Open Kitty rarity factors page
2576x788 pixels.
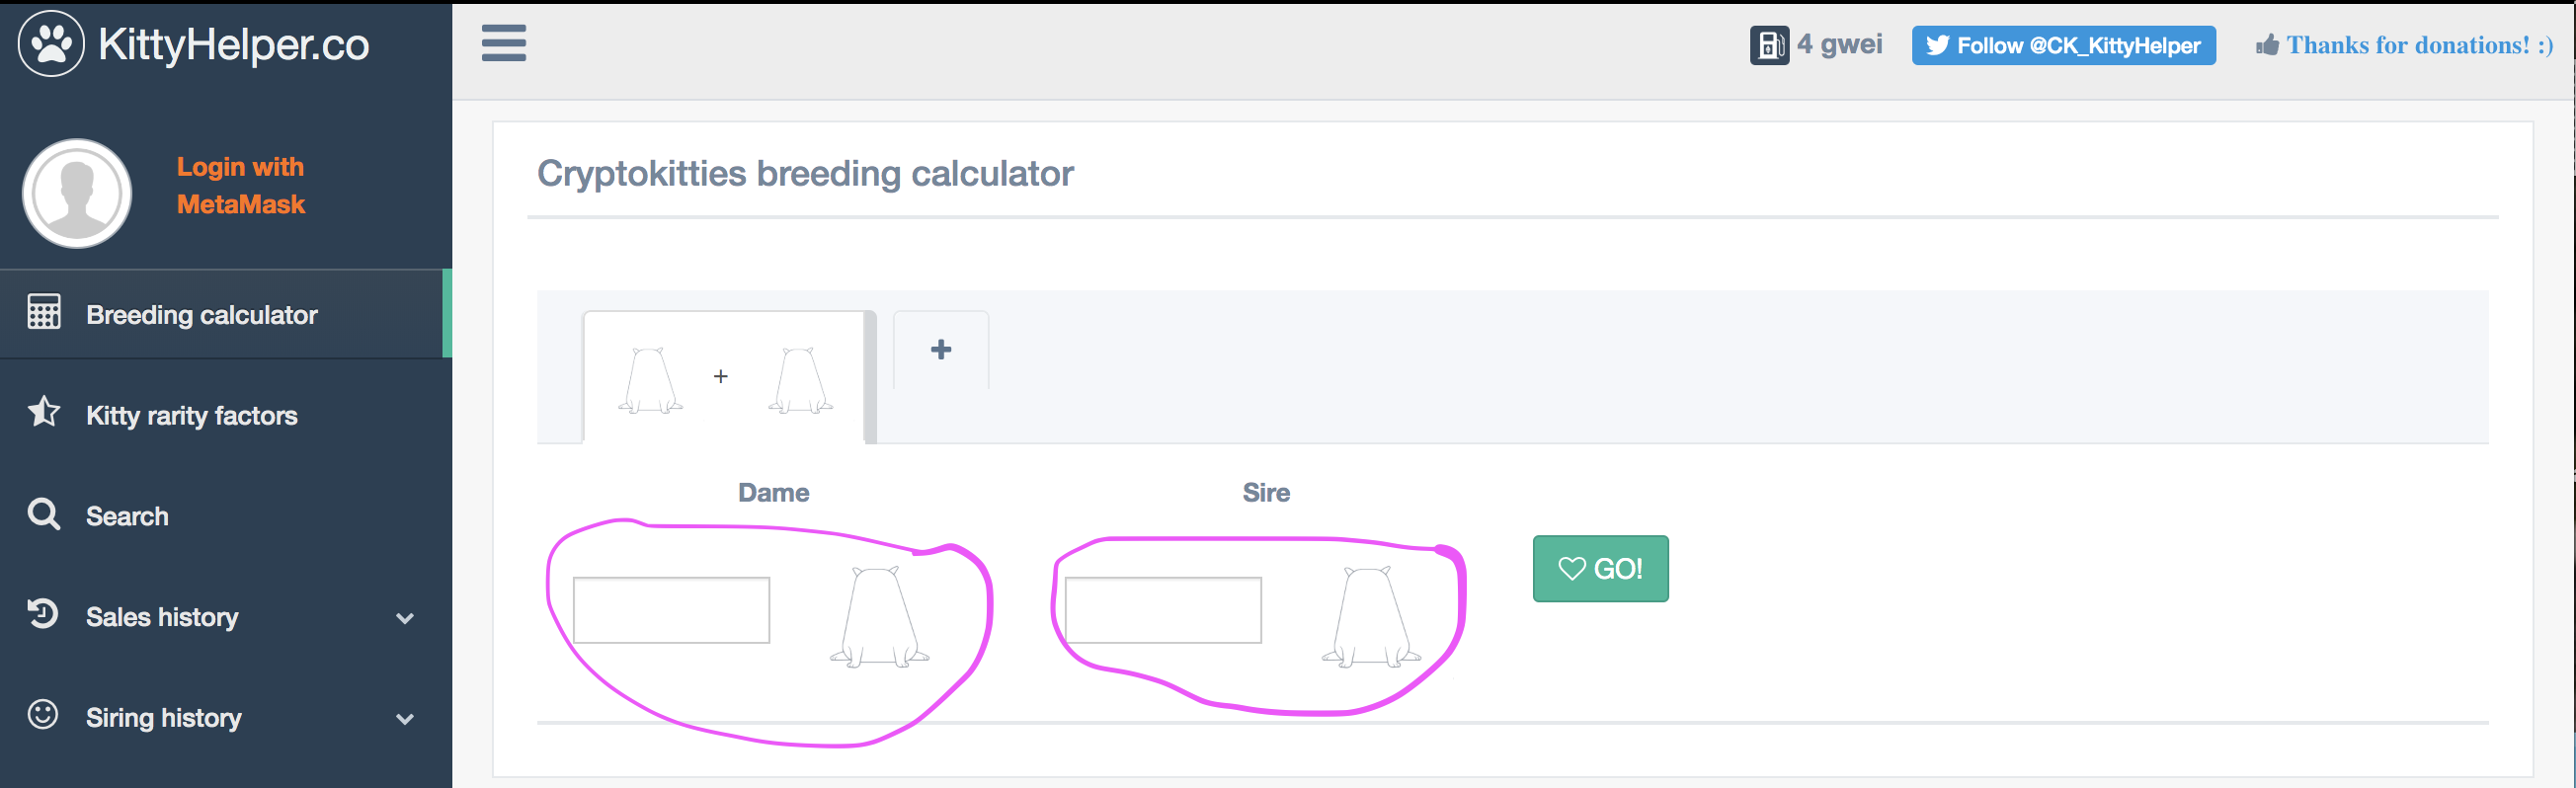192,415
